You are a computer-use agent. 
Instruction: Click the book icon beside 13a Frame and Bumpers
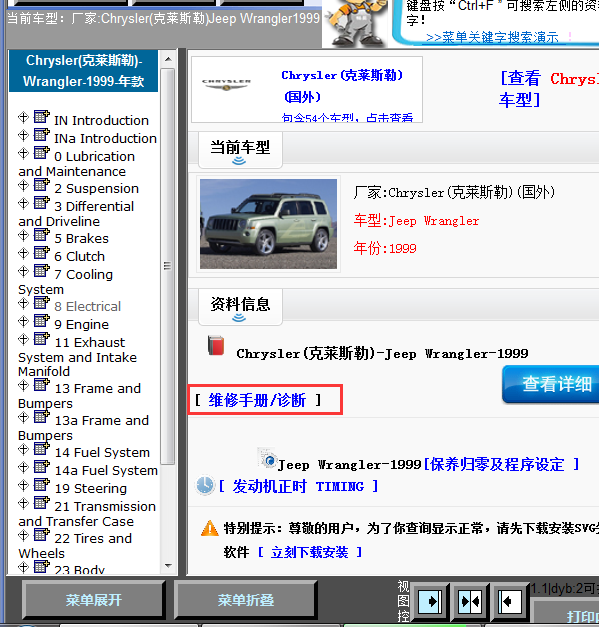[42, 417]
